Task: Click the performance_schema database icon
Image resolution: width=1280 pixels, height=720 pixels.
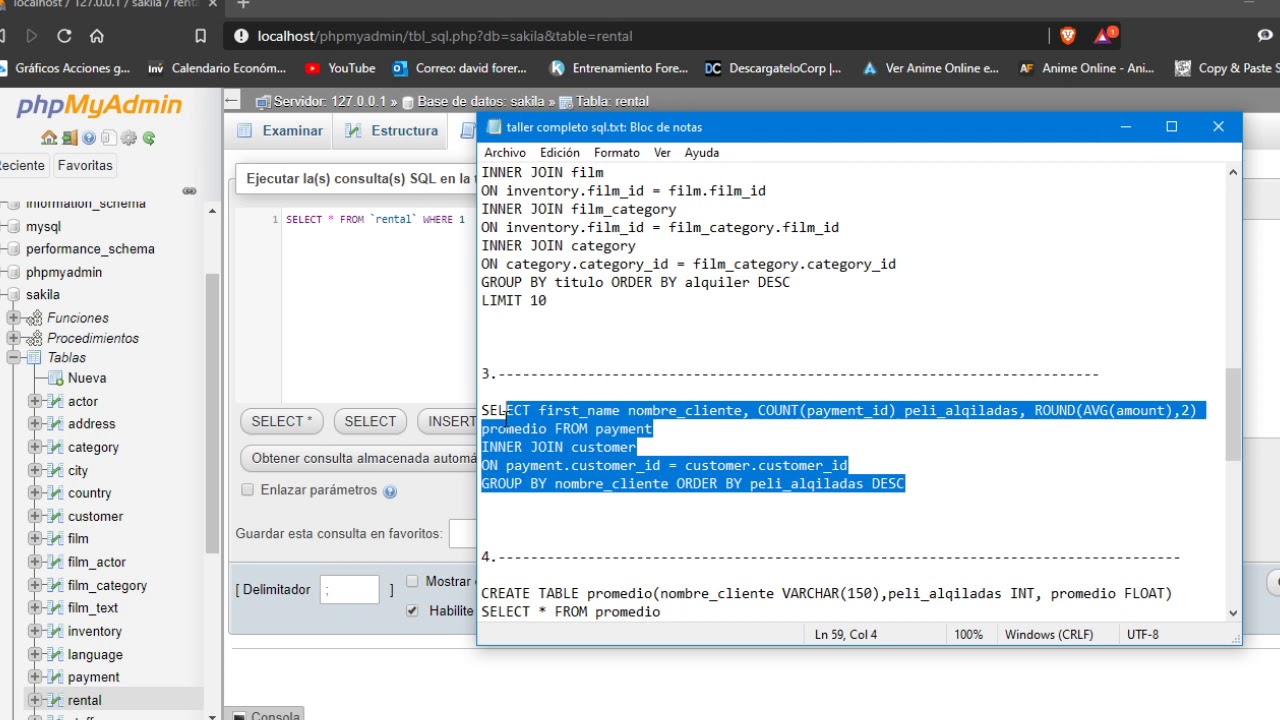Action: (12, 249)
